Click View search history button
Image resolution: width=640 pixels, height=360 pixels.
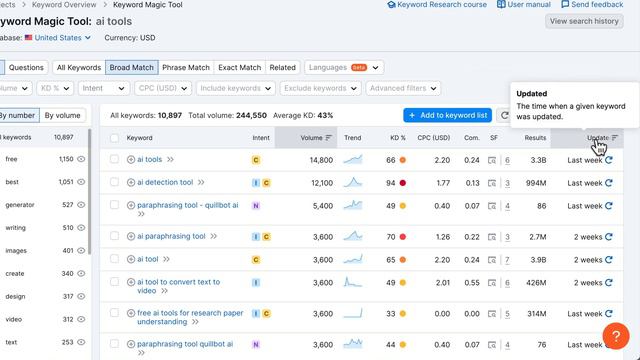tap(584, 21)
